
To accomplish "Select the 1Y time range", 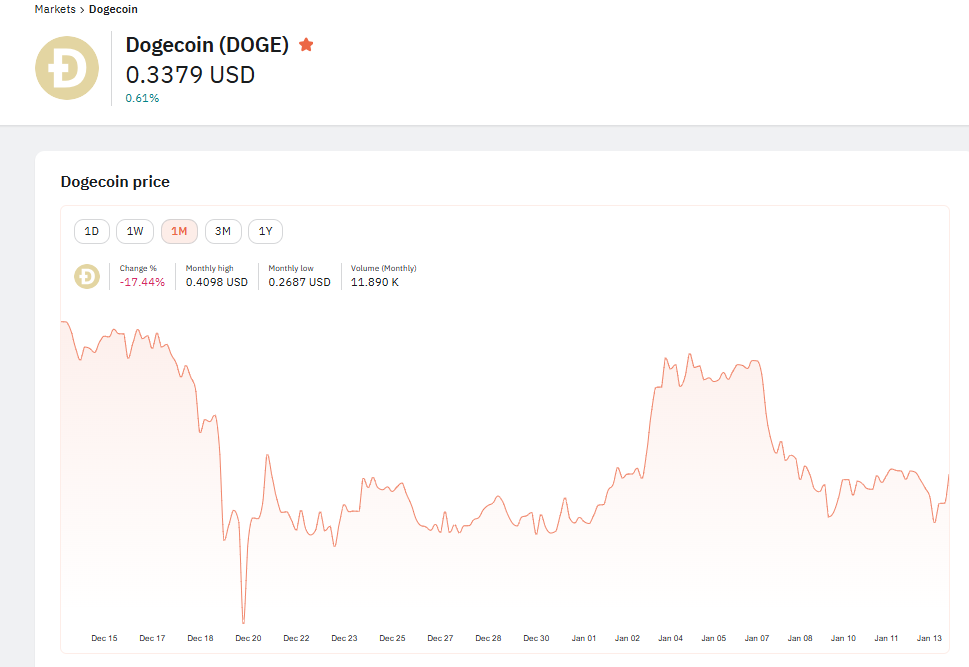I will coord(265,231).
